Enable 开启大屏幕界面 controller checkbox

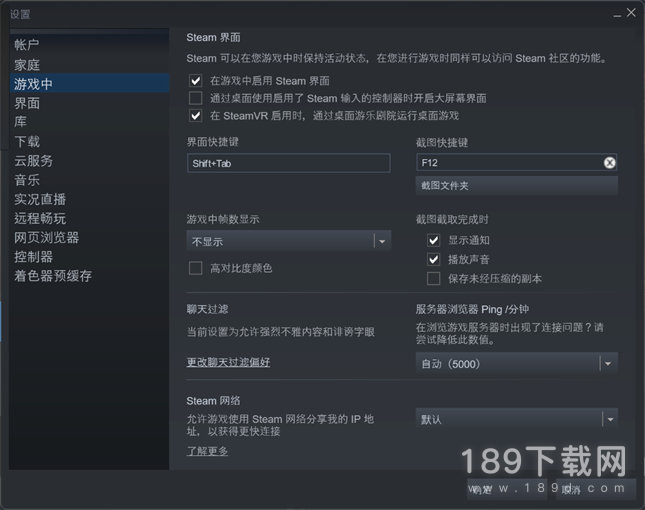click(195, 98)
